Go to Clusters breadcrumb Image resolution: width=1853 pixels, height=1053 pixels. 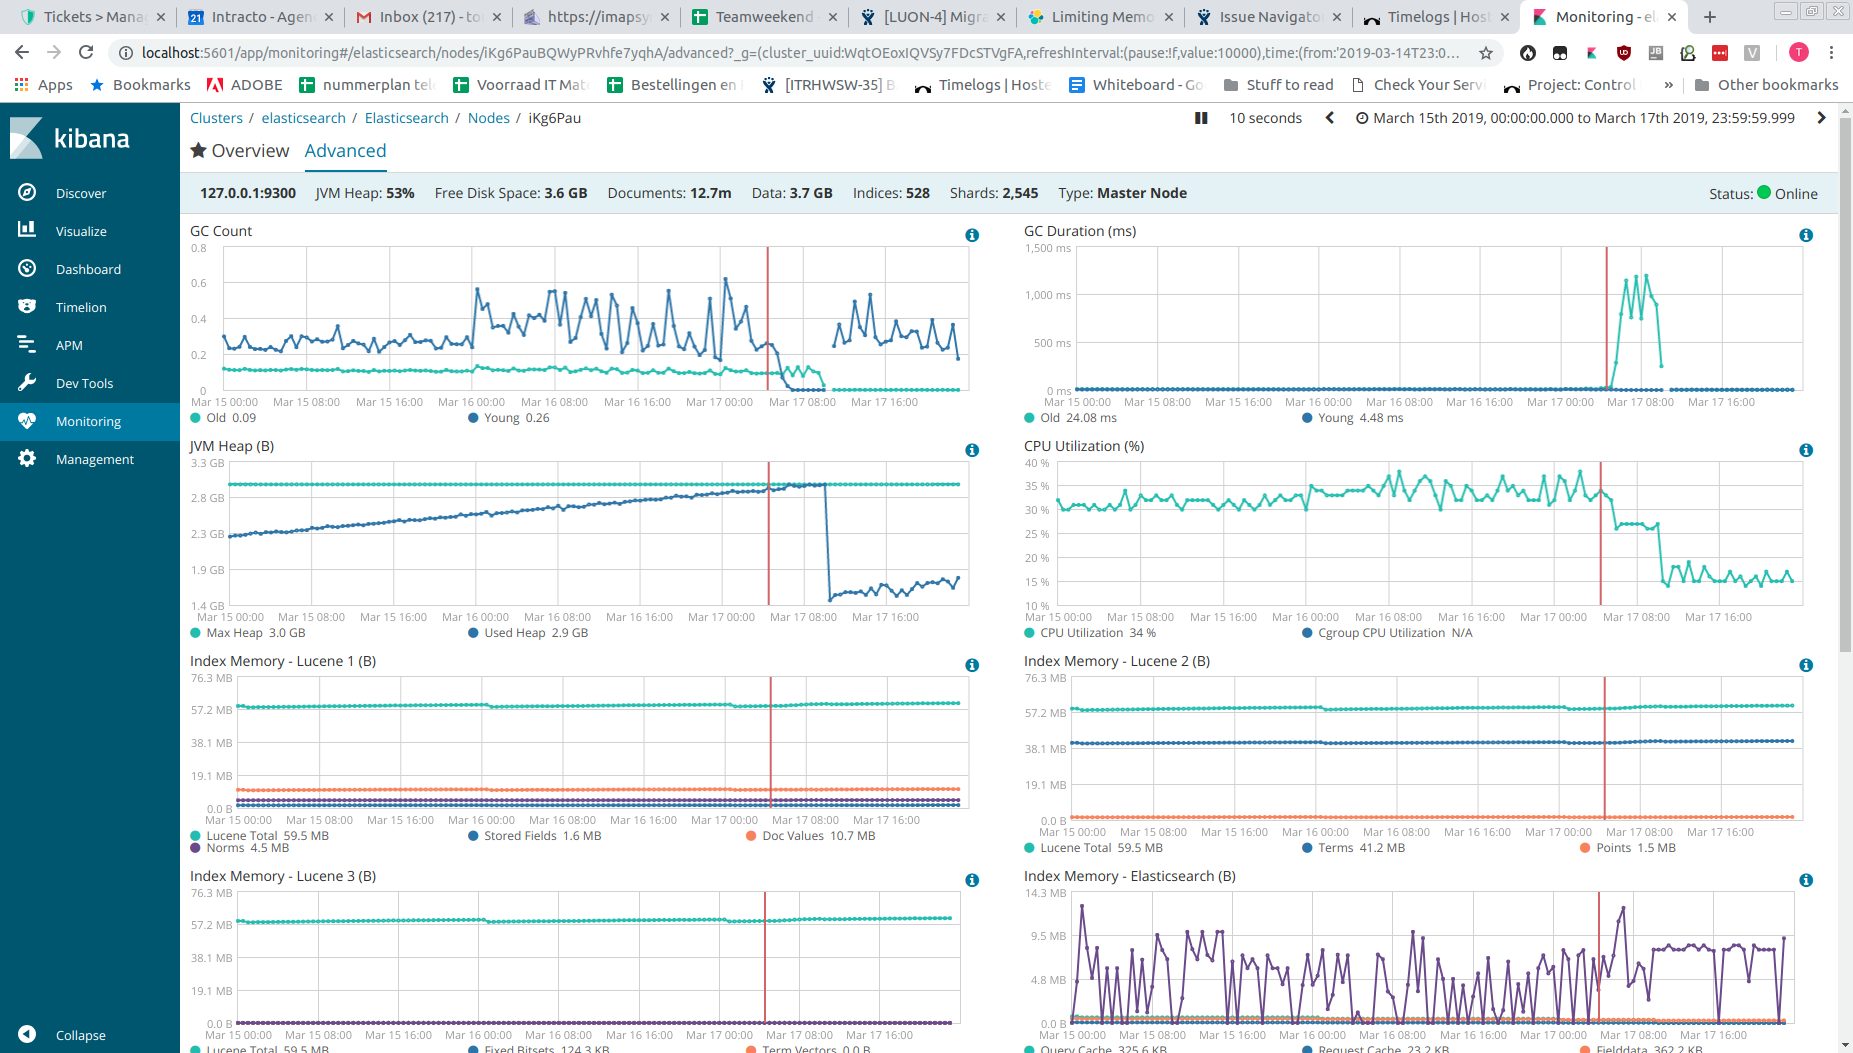pos(216,118)
